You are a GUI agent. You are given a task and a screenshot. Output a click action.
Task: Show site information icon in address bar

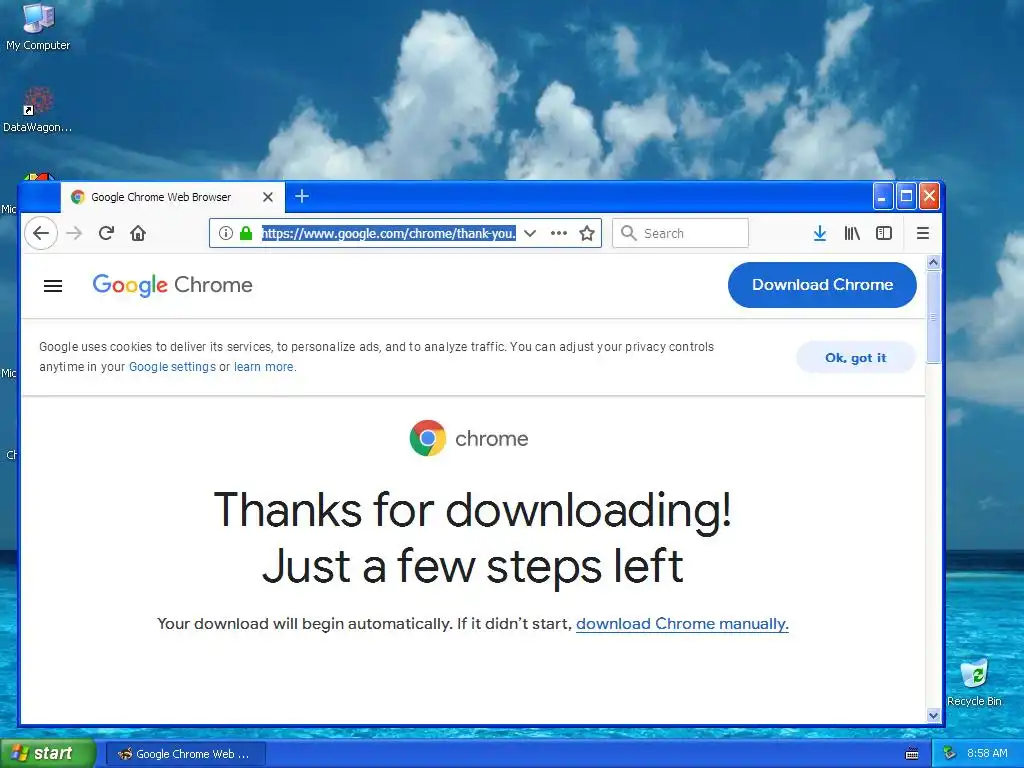pyautogui.click(x=225, y=233)
